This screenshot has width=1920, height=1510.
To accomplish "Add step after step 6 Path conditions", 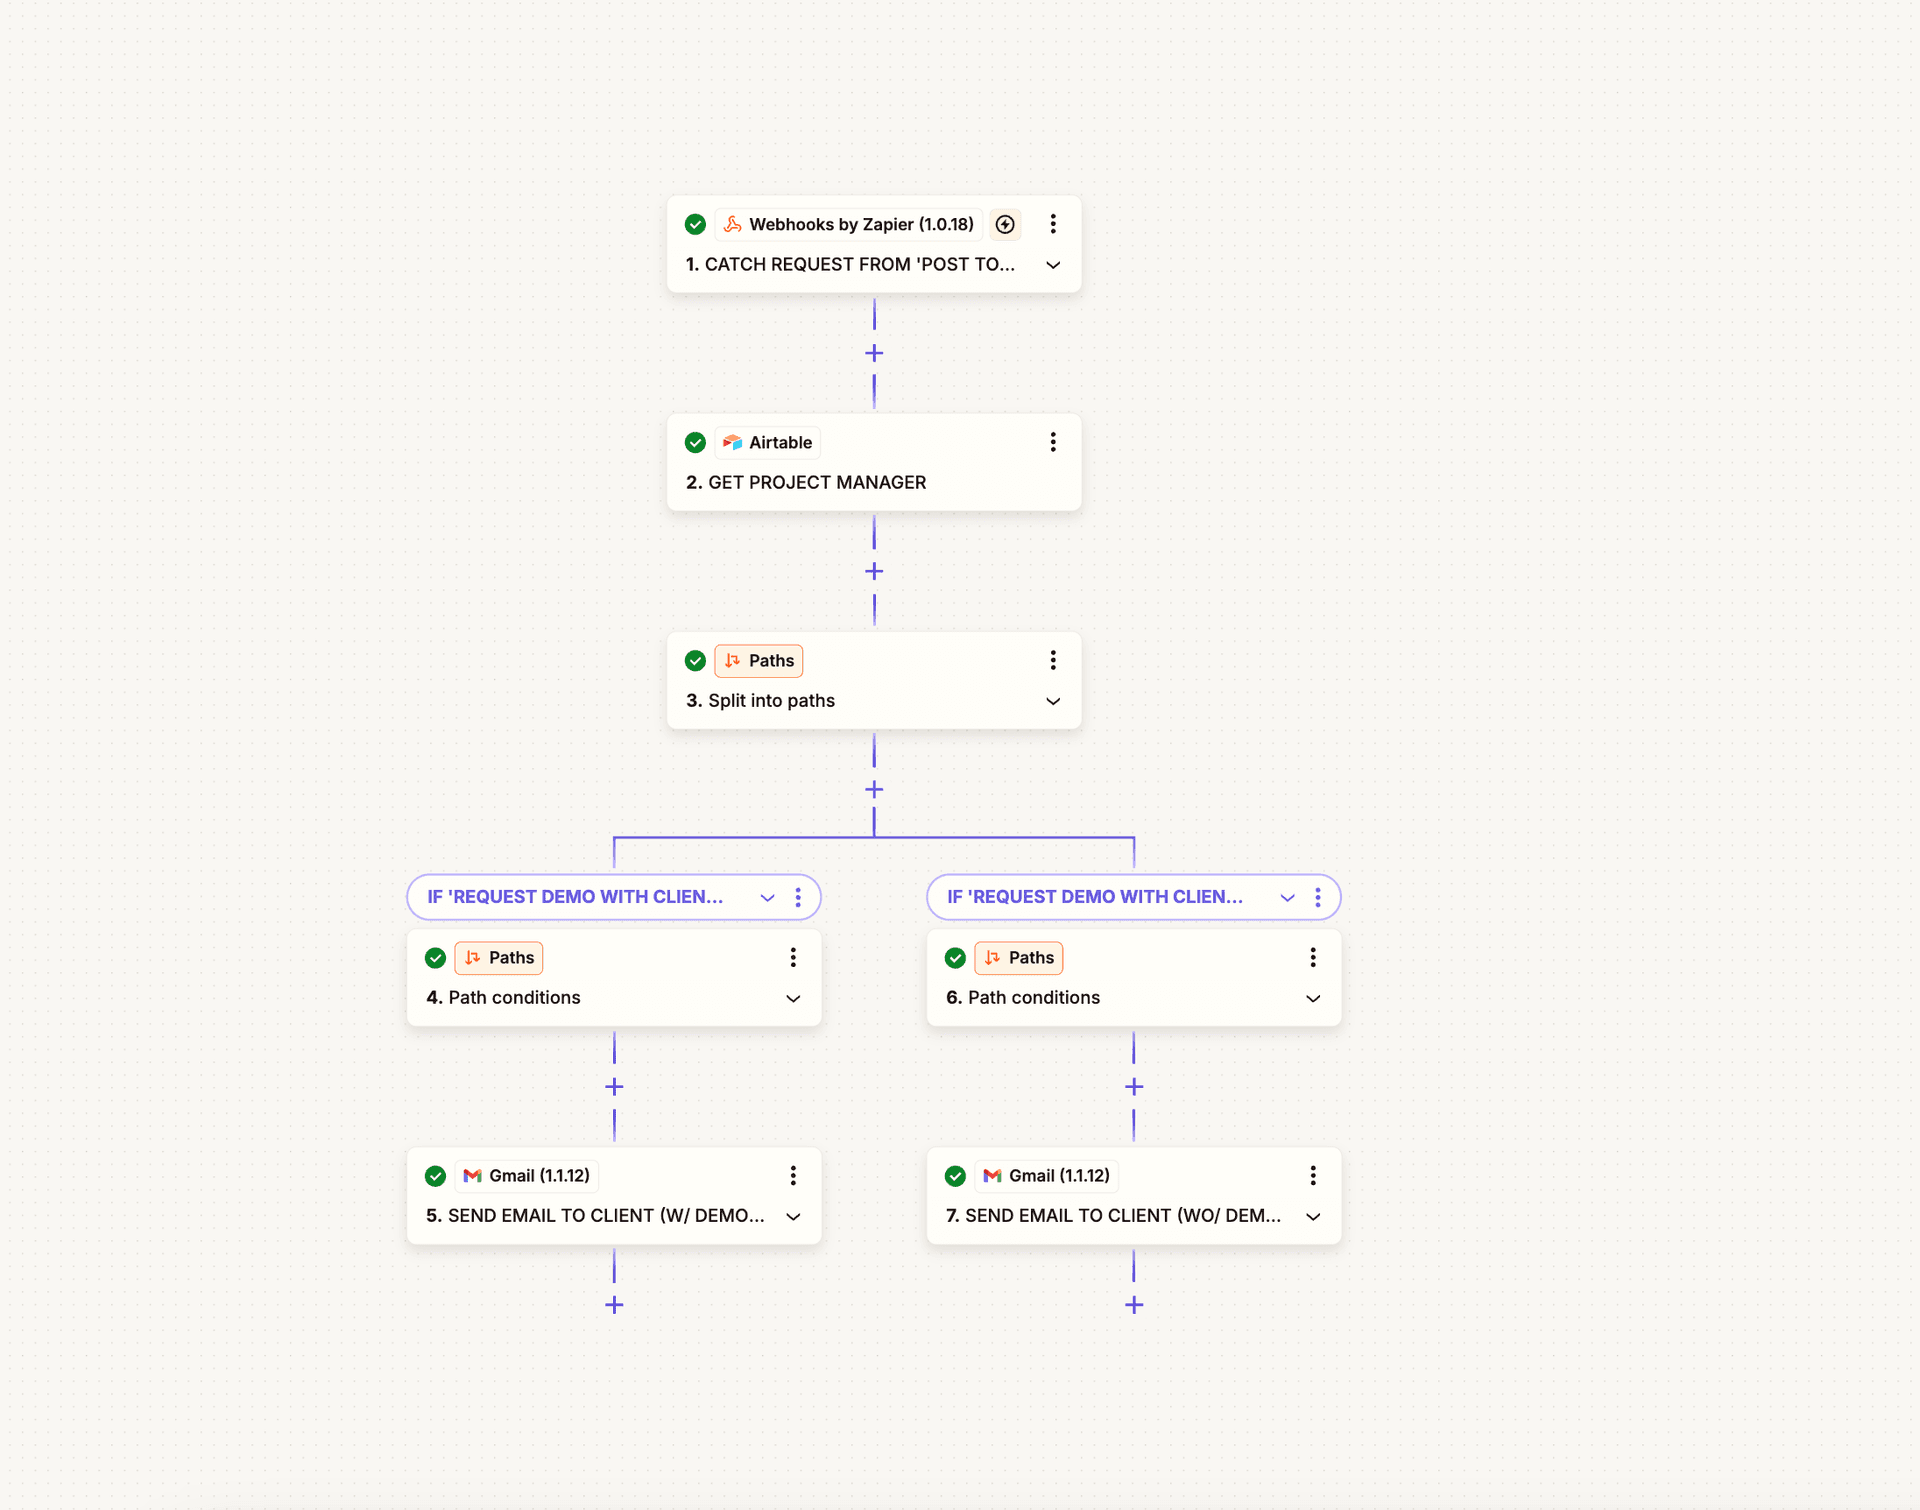I will click(1134, 1086).
